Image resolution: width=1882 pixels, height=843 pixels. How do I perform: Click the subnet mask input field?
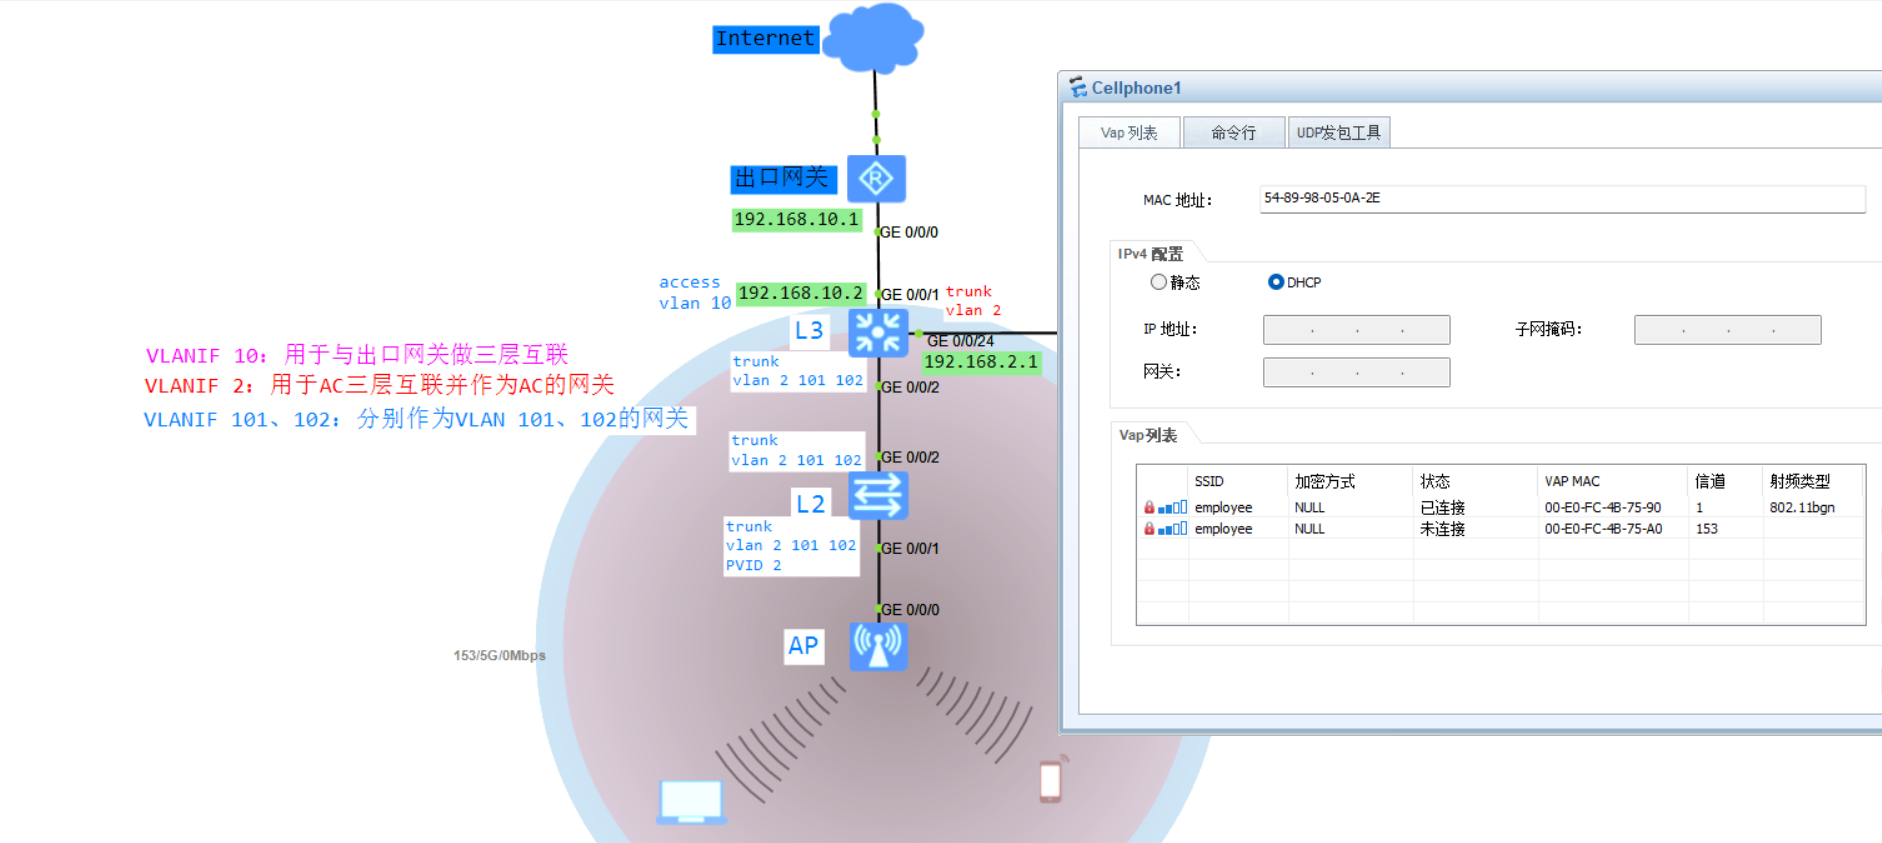(x=1727, y=330)
